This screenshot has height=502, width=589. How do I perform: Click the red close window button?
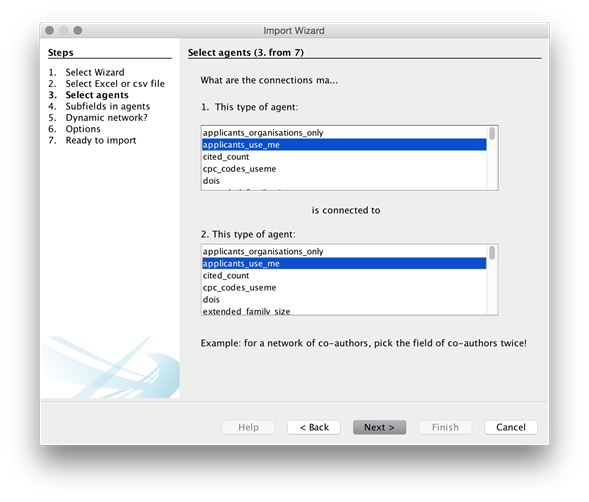49,30
